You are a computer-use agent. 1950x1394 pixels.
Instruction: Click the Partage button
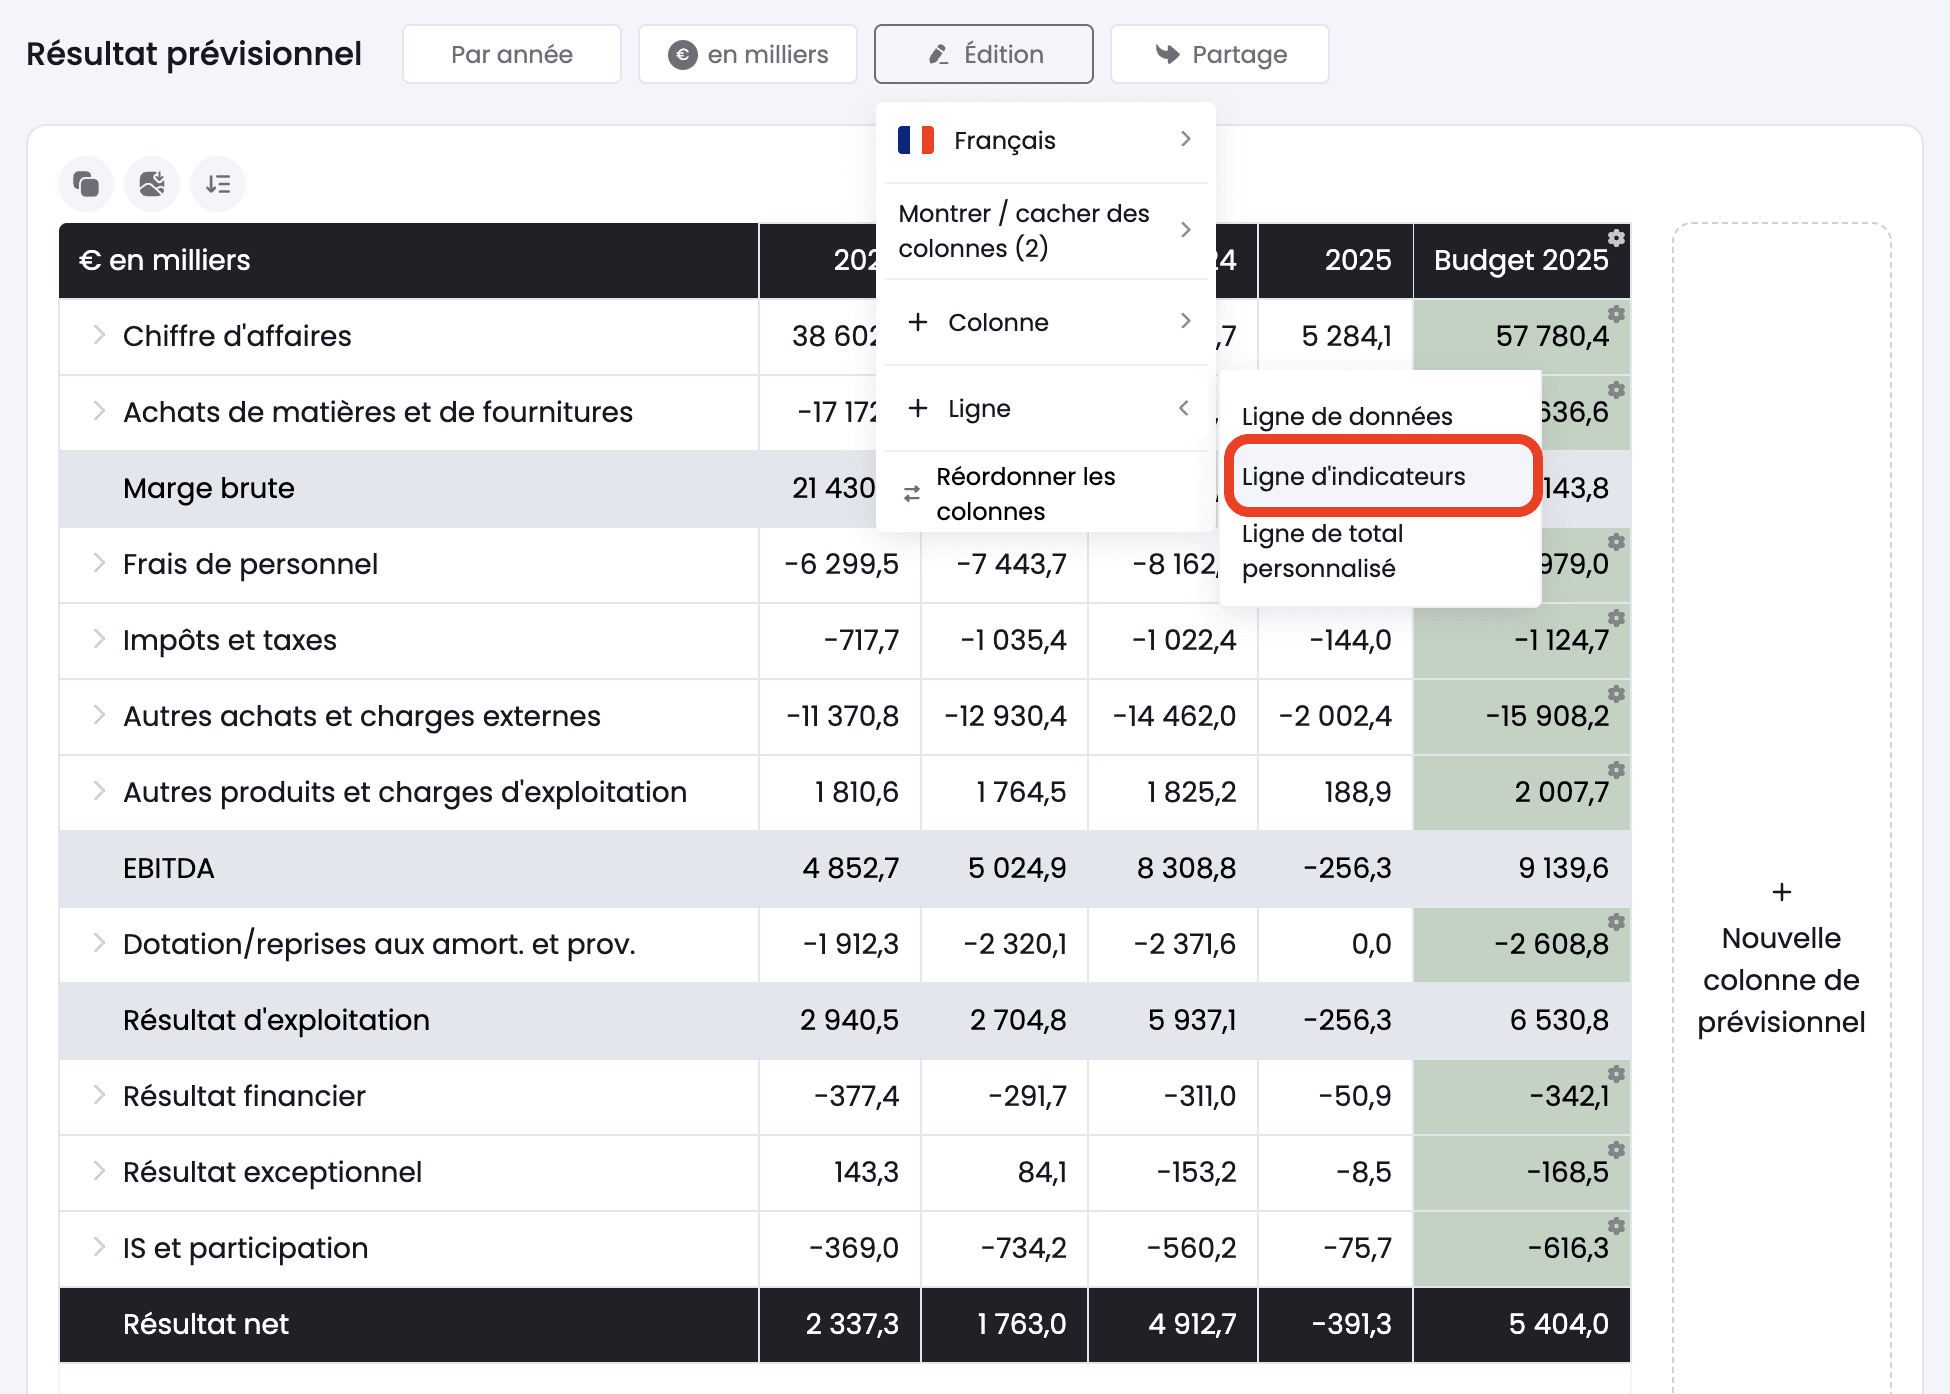point(1220,54)
